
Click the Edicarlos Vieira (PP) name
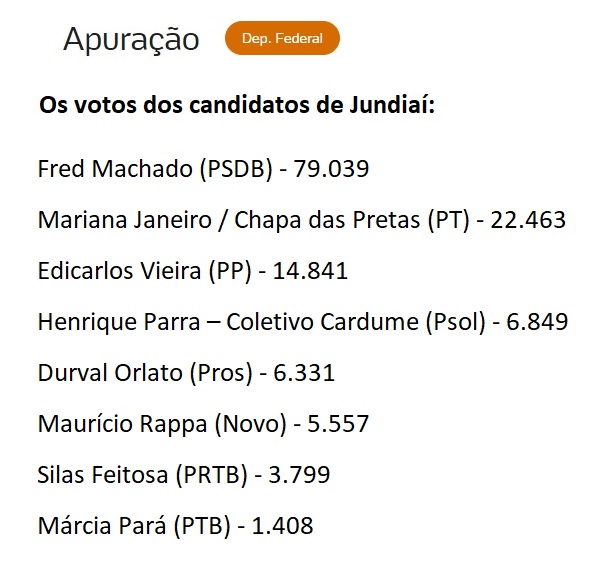(144, 271)
